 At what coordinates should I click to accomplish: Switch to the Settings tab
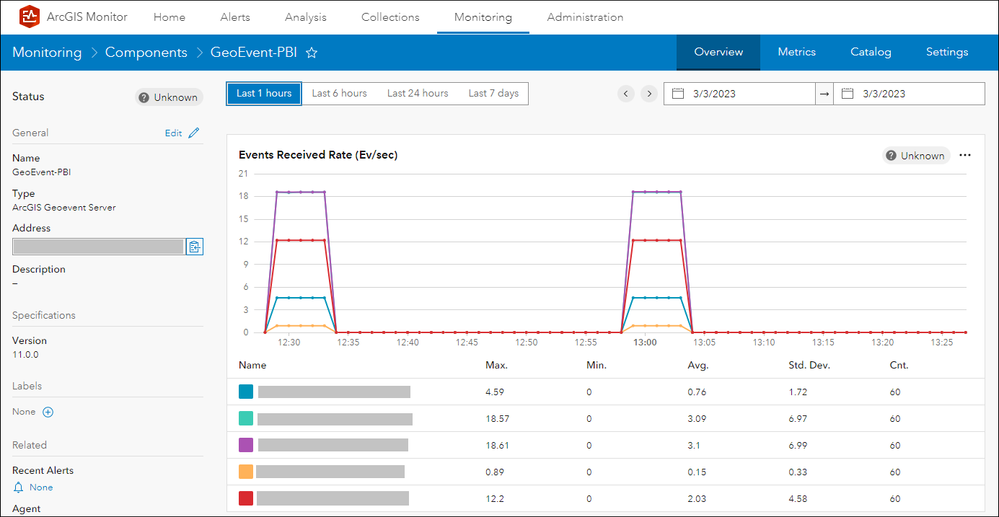pyautogui.click(x=947, y=52)
